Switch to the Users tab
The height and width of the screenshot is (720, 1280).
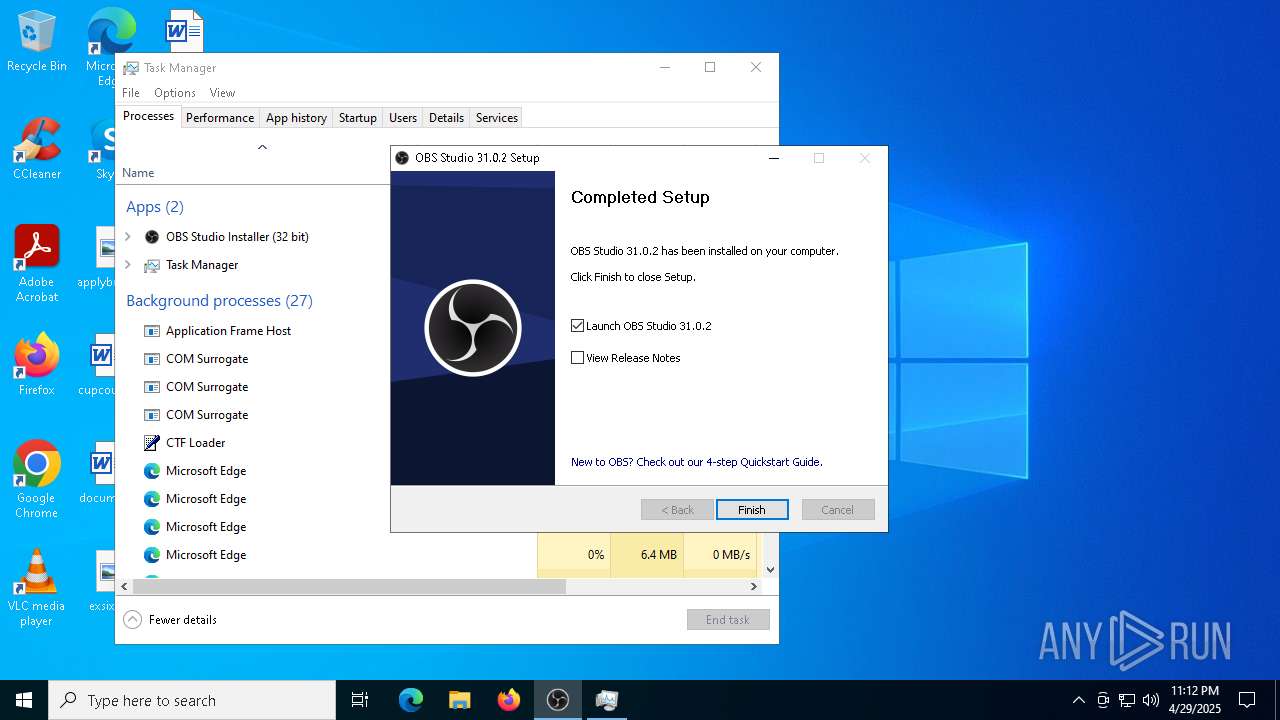pos(403,118)
